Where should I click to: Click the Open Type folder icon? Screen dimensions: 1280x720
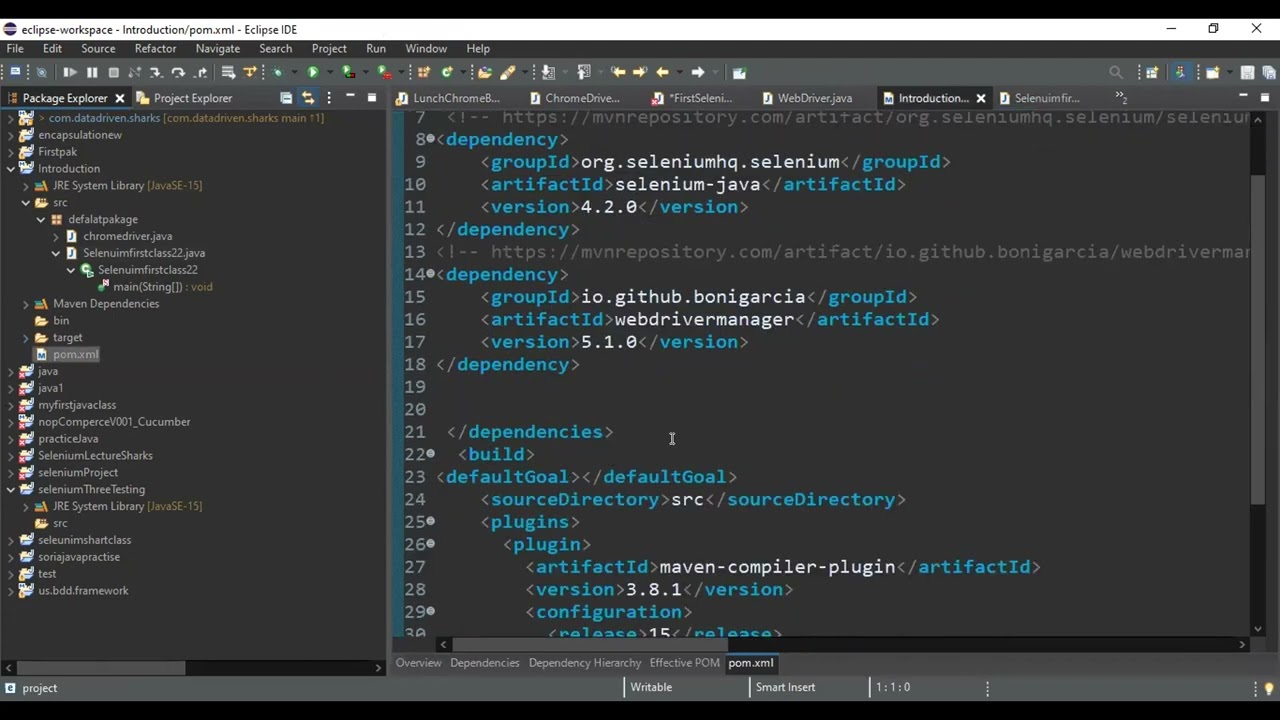(x=485, y=72)
